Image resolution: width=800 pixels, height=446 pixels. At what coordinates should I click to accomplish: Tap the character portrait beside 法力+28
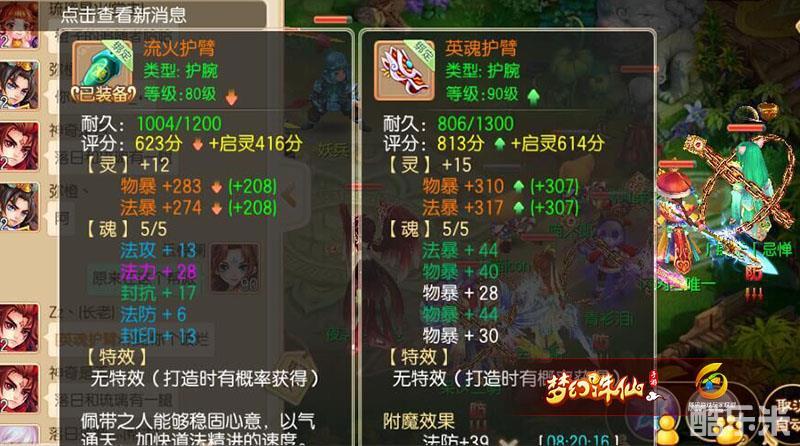pos(235,268)
